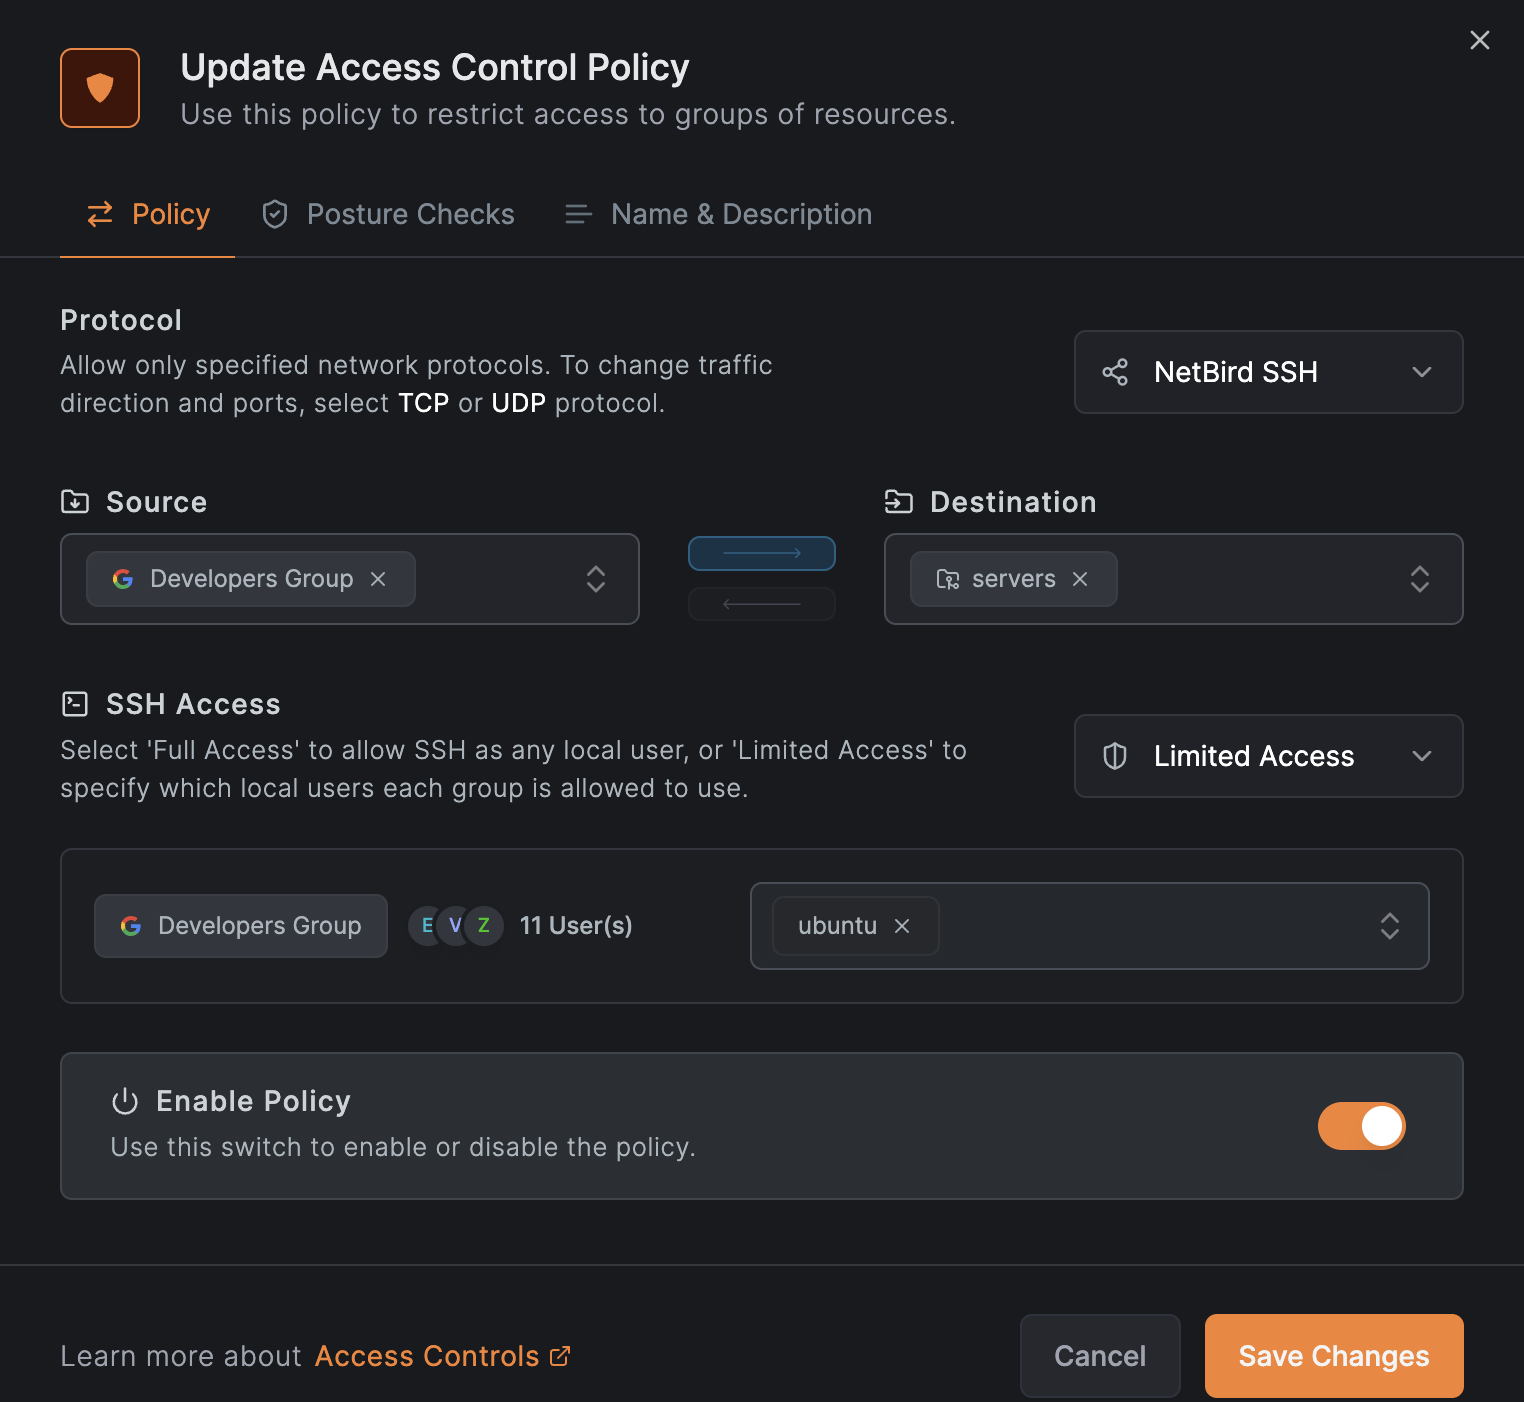
Task: Click the orange shield policy icon
Action: 100,88
